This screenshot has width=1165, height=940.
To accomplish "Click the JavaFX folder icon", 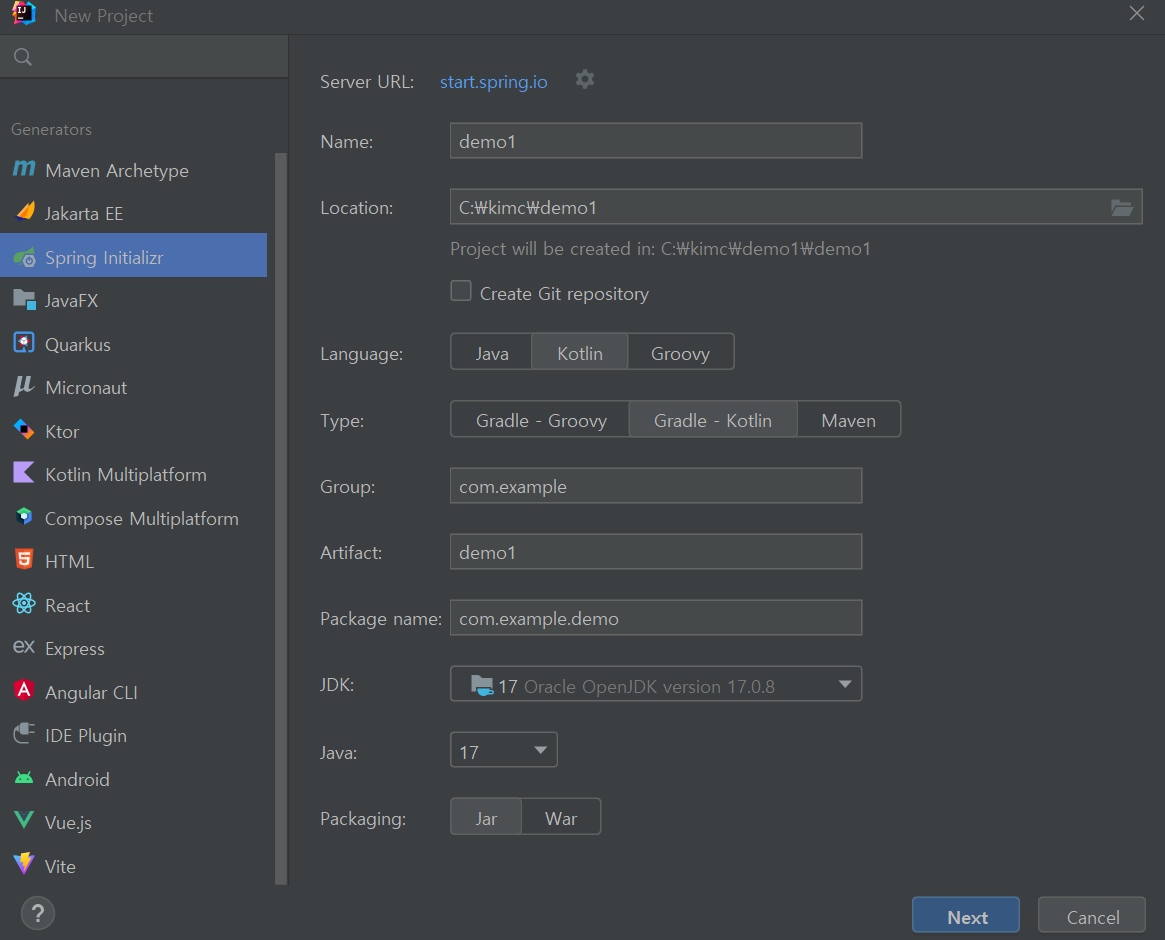I will click(x=25, y=300).
